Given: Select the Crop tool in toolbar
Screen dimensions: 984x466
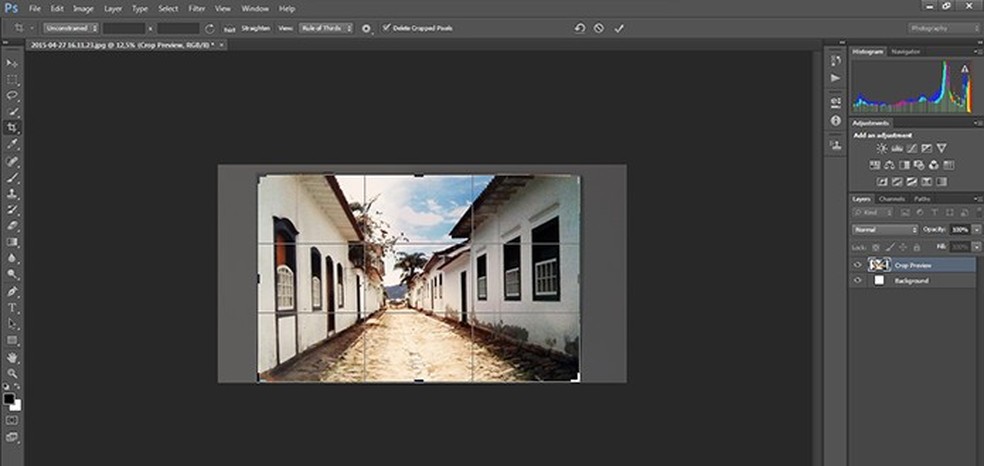Looking at the screenshot, I should (12, 128).
